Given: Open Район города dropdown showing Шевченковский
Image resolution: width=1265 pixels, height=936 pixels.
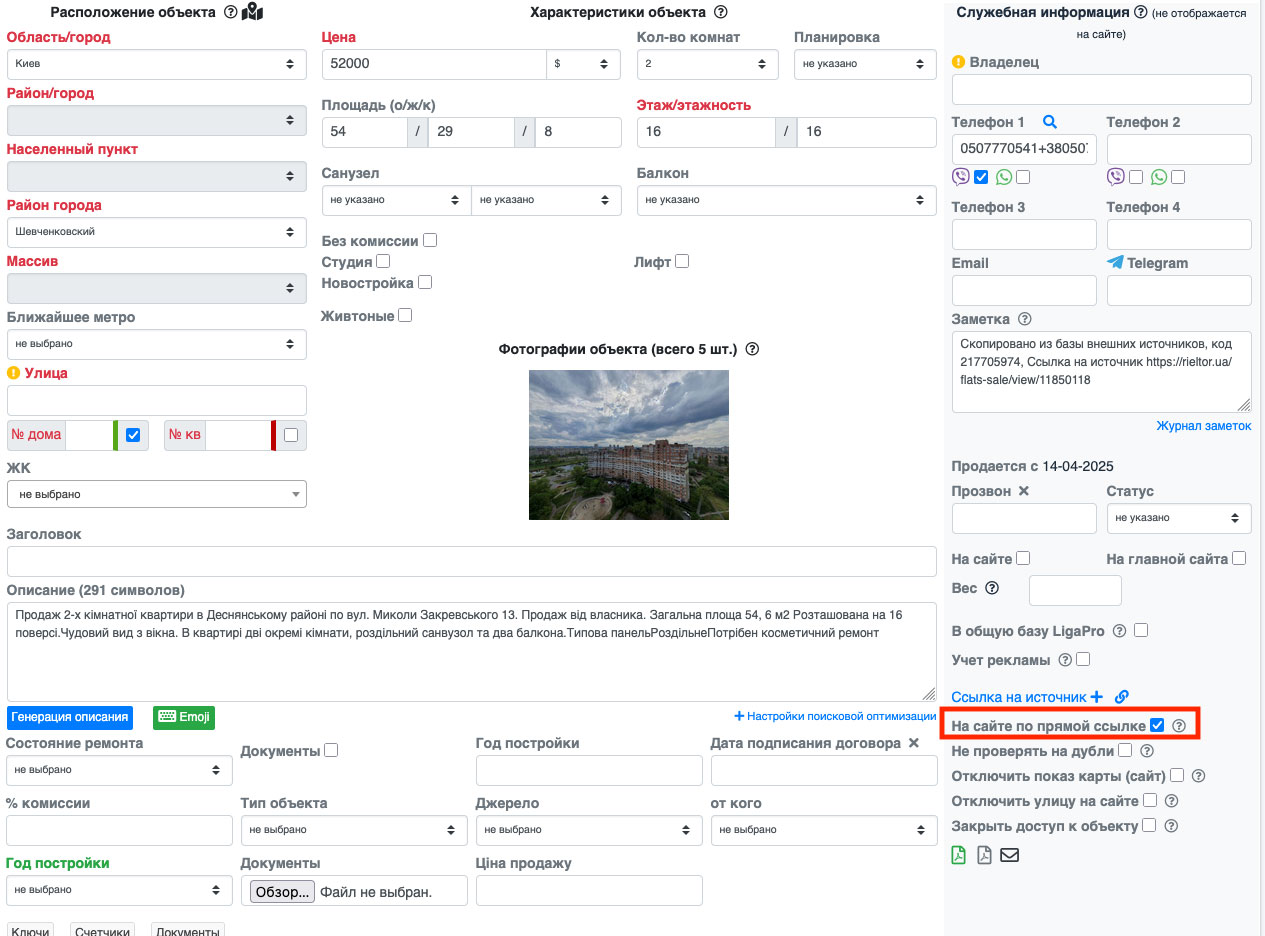Looking at the screenshot, I should [157, 232].
